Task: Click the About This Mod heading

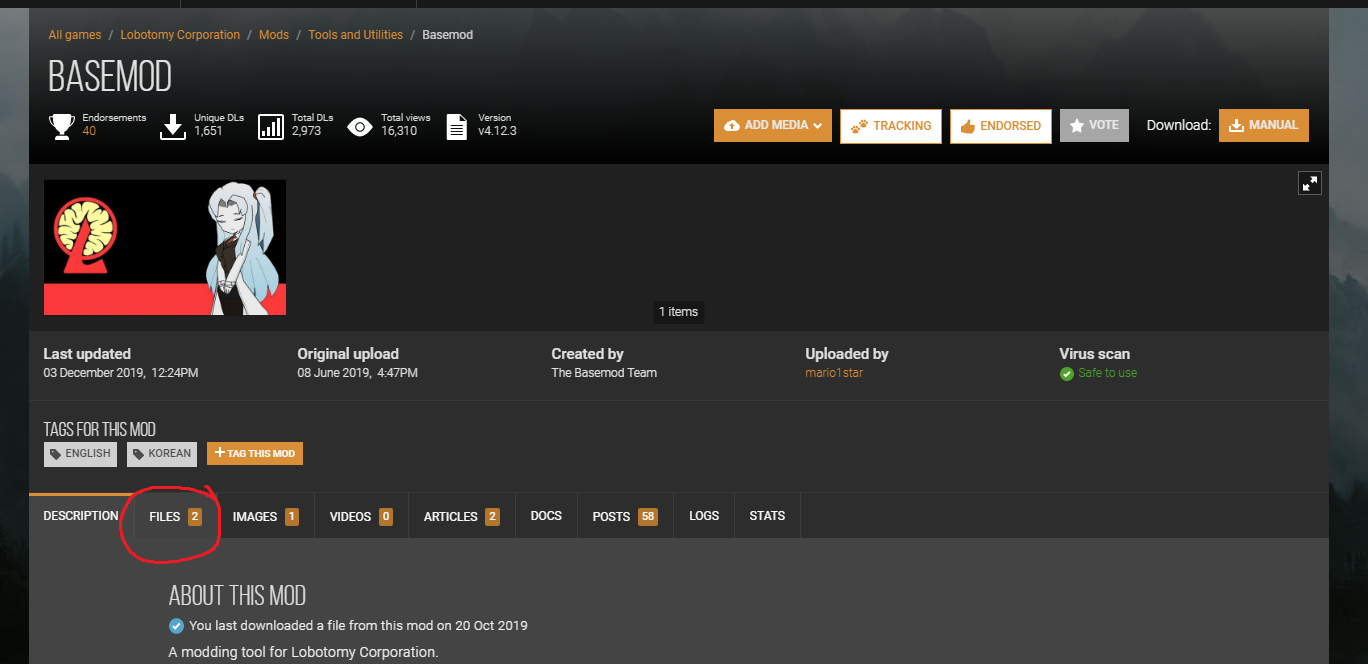Action: (237, 596)
